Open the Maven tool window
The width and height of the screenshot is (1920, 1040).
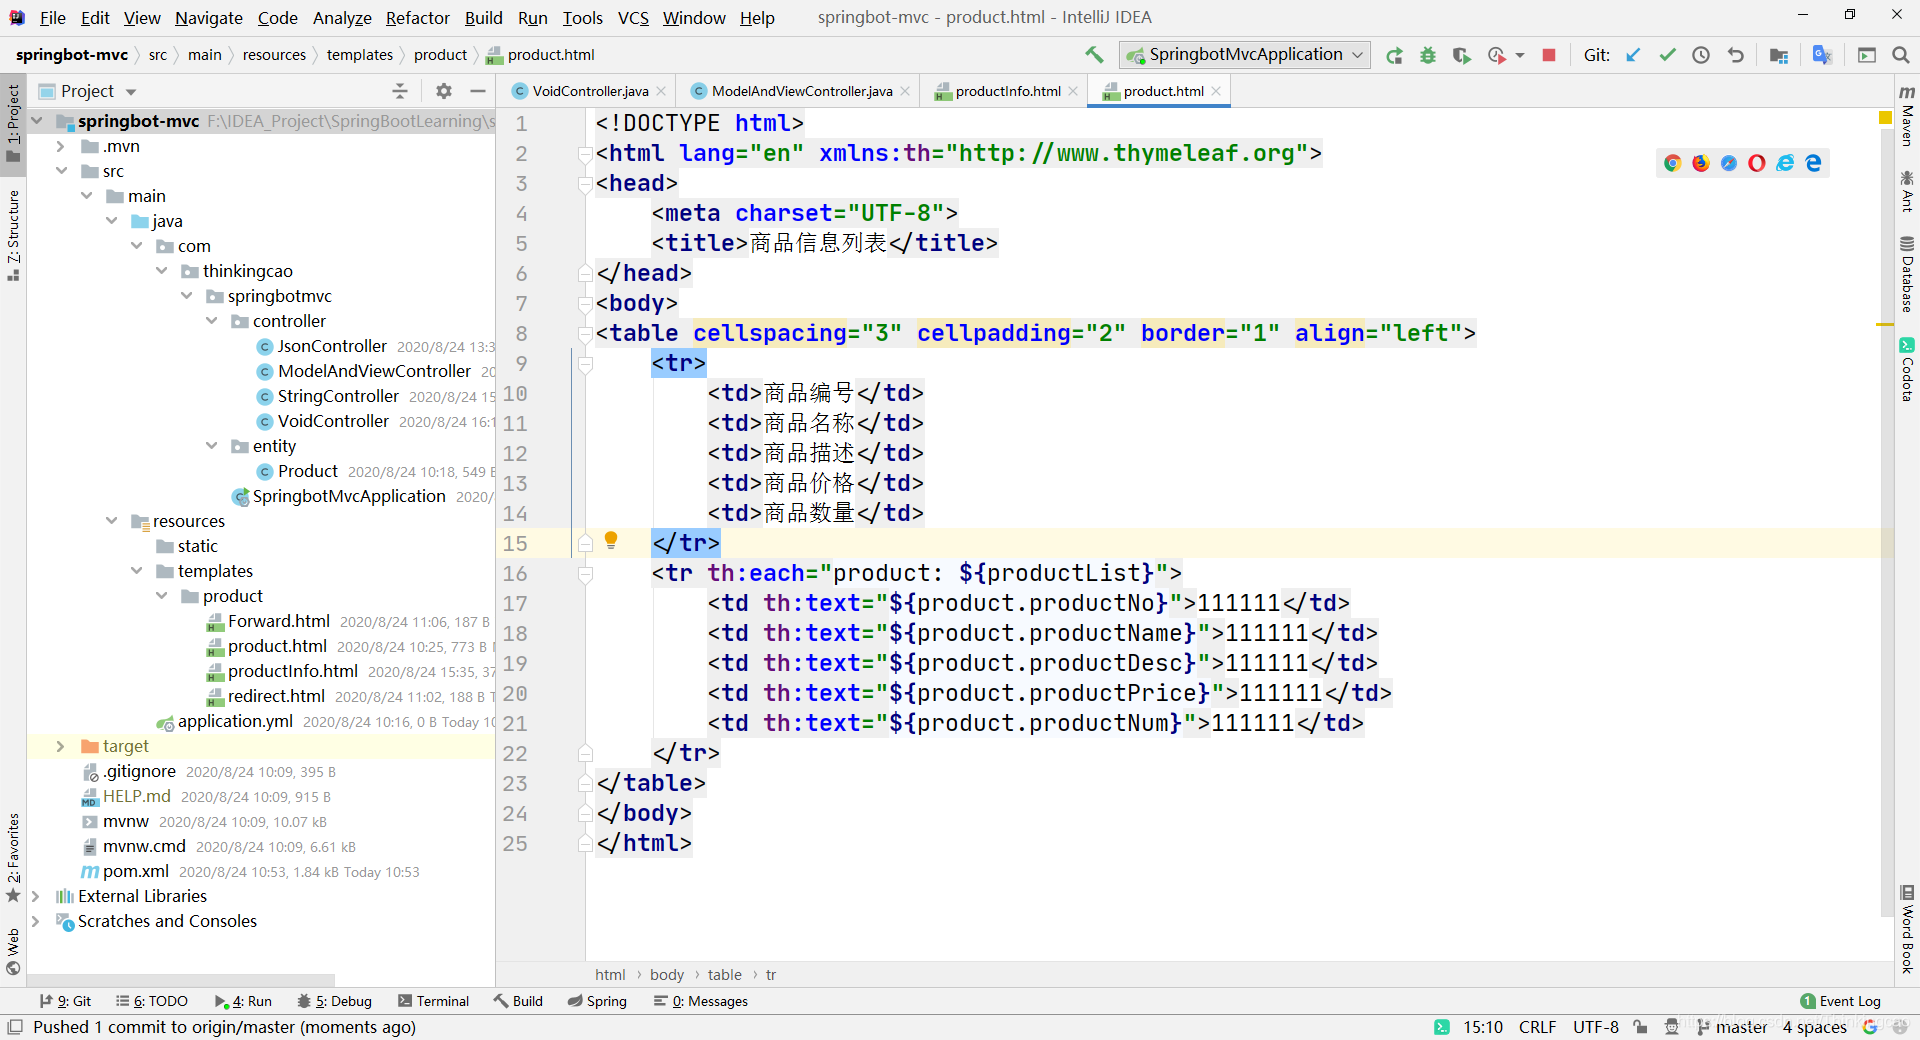(1907, 114)
